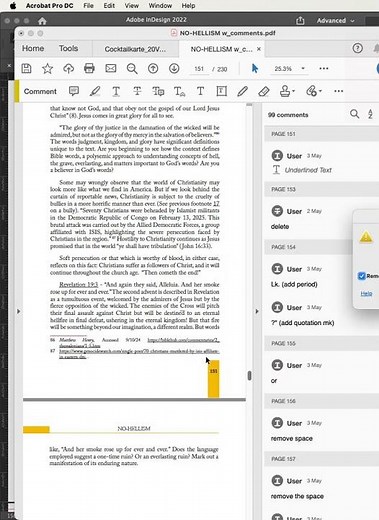
Task: Open more toolbar options ellipsis
Action: 324,69
